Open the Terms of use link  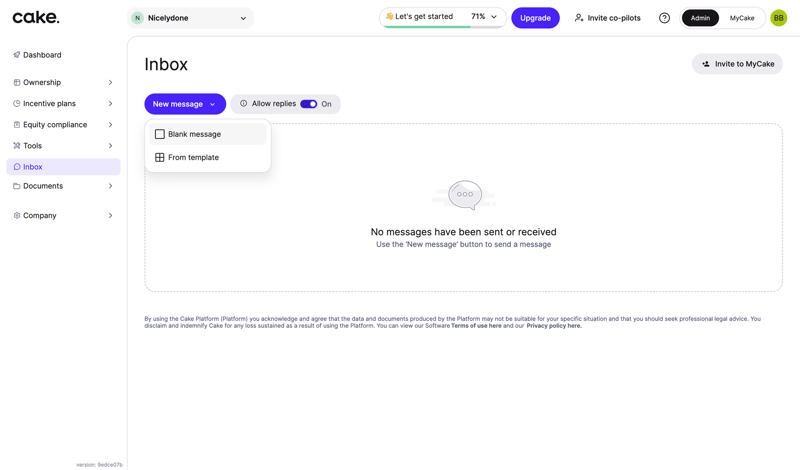476,326
